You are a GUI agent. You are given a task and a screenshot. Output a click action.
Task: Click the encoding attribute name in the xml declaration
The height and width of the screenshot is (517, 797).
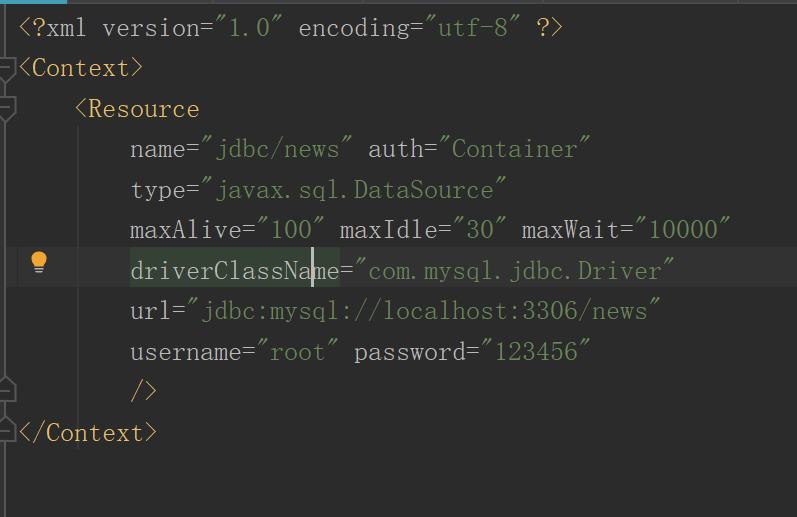coord(354,28)
